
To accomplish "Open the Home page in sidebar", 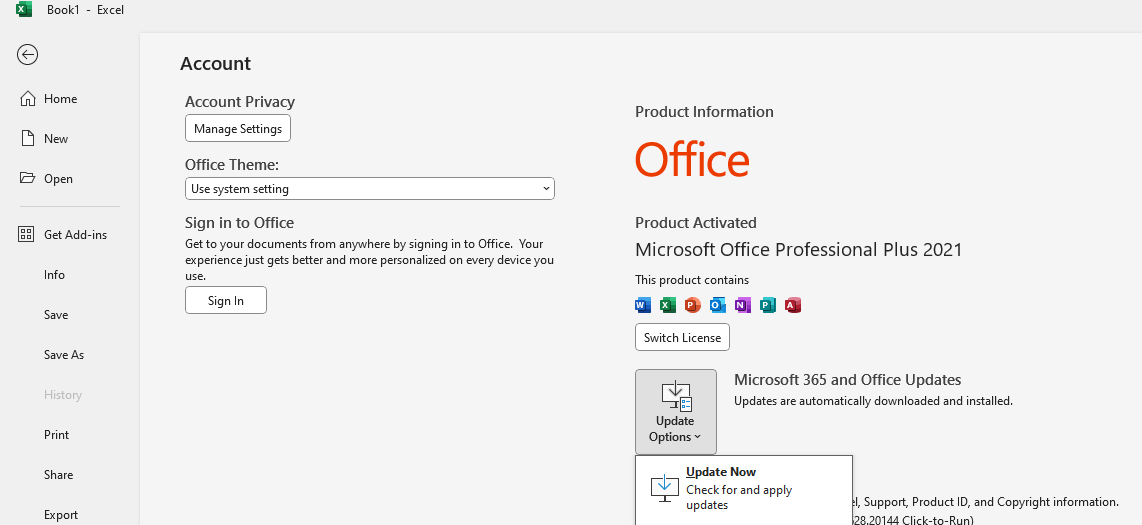I will [x=60, y=99].
